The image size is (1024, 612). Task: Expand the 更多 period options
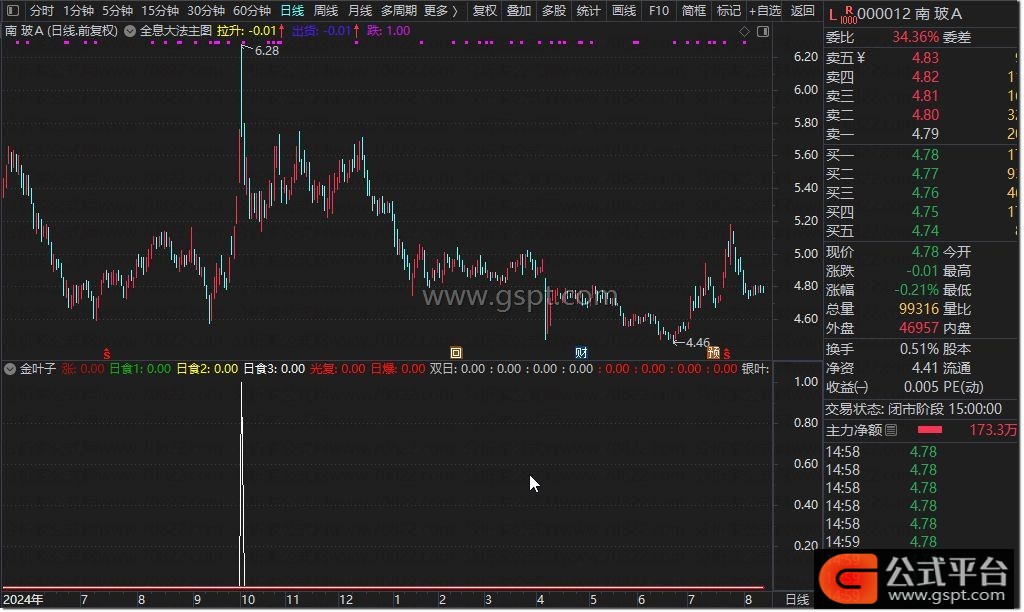pyautogui.click(x=441, y=10)
